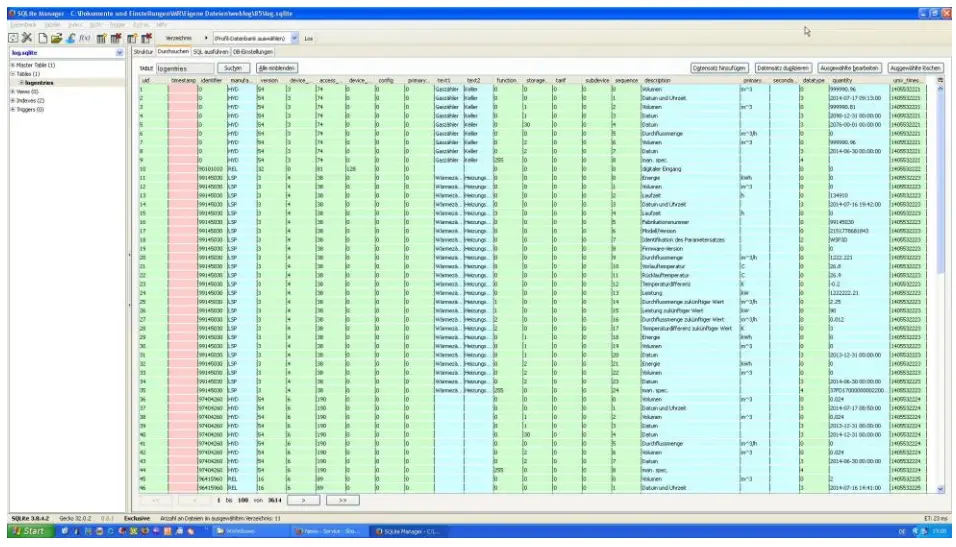Open the Tabelle menu
Screen dimensions: 956x547
(x=52, y=25)
